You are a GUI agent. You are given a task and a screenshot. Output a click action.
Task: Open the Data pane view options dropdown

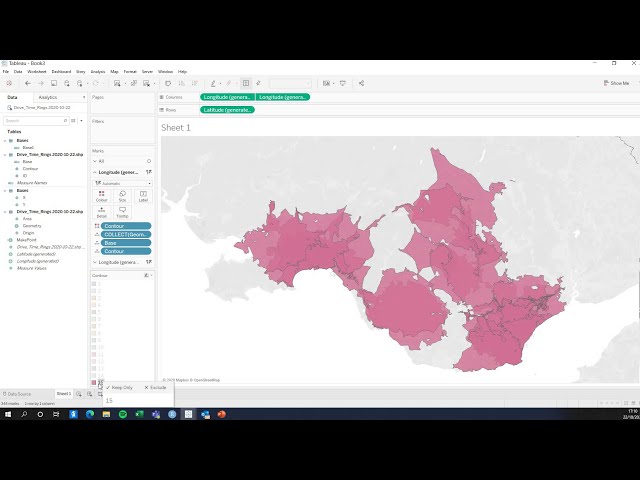coord(81,121)
